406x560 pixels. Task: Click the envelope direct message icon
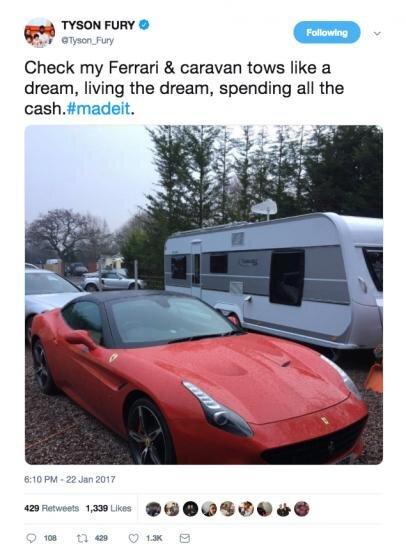pyautogui.click(x=184, y=538)
